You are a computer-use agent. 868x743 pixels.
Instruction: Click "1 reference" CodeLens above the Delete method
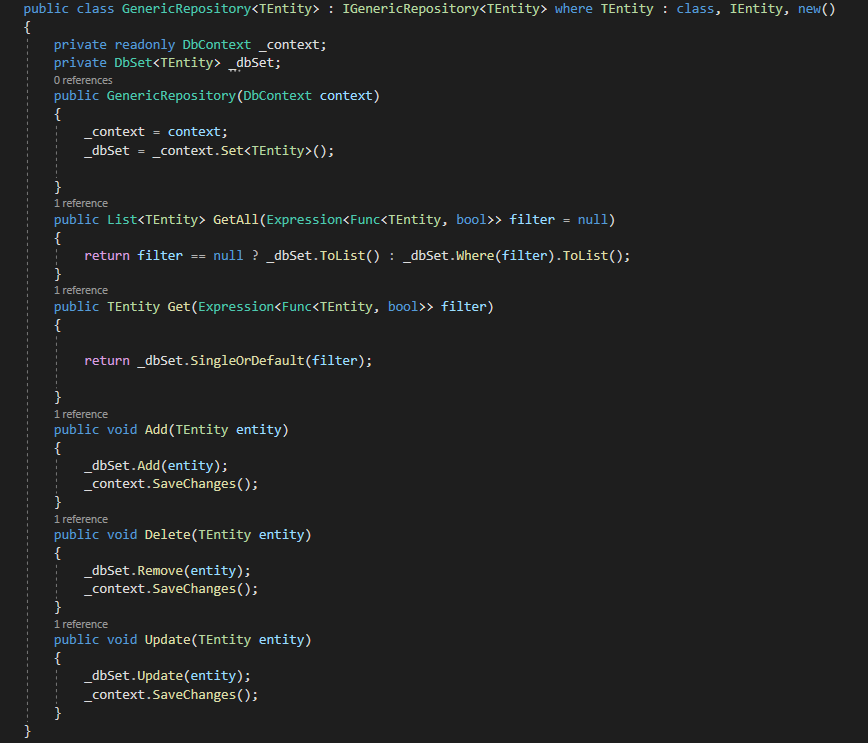[81, 519]
